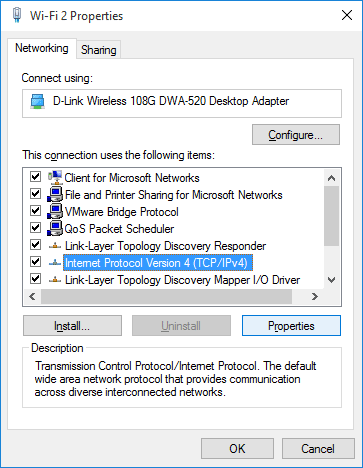Toggle the VMware Bridge Protocol checkbox
Viewport: 363px width, 468px height.
pos(35,211)
